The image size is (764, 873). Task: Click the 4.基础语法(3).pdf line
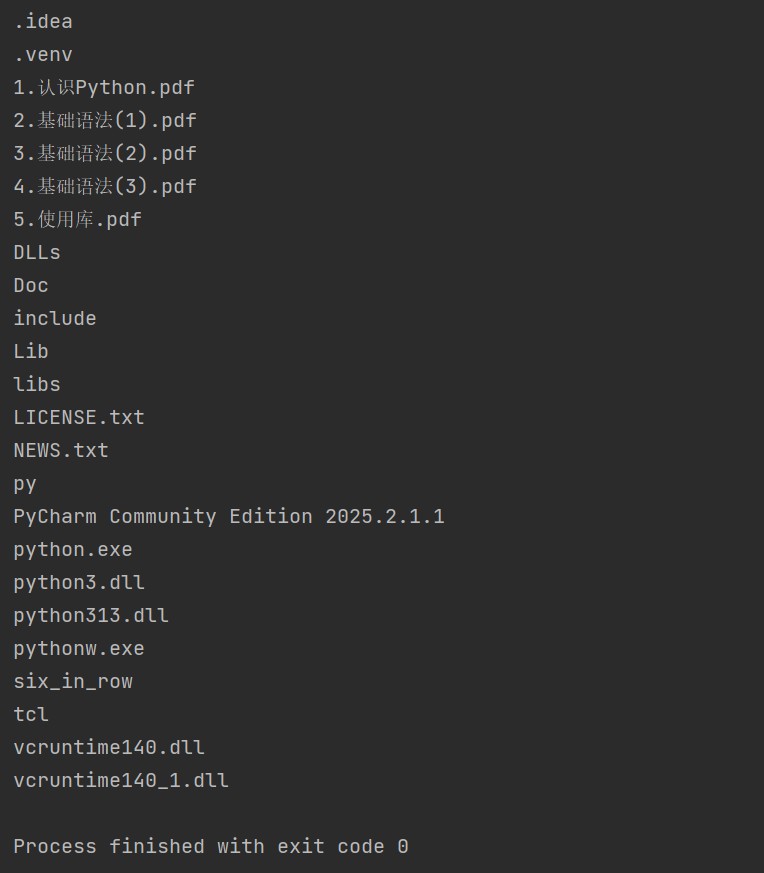coord(105,187)
